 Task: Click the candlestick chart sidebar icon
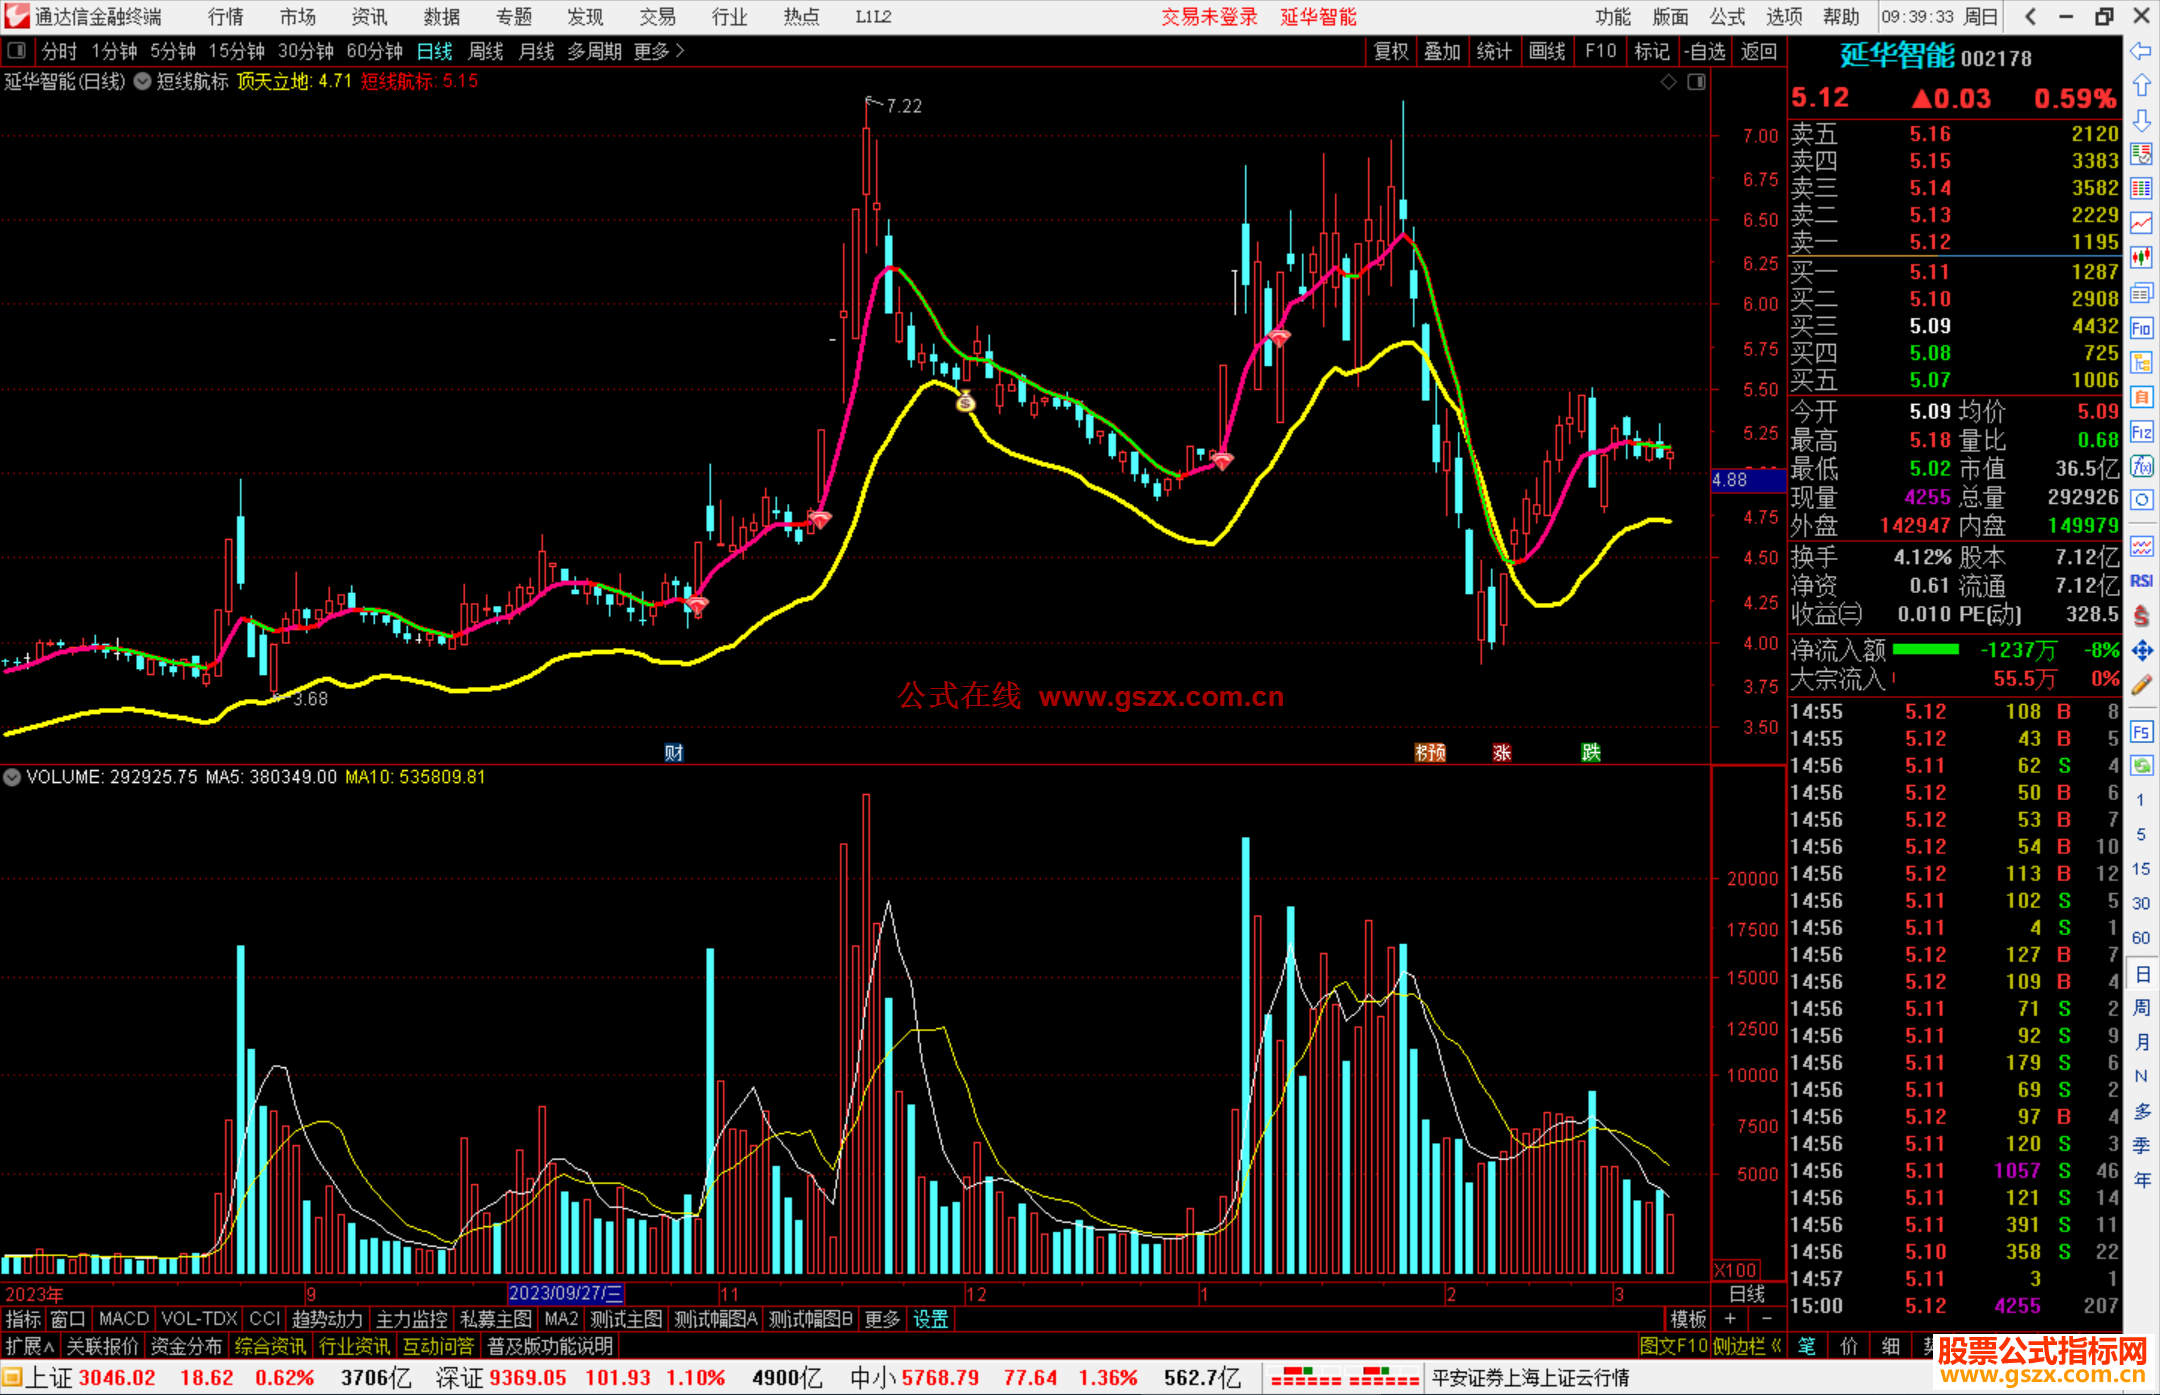[x=2141, y=258]
